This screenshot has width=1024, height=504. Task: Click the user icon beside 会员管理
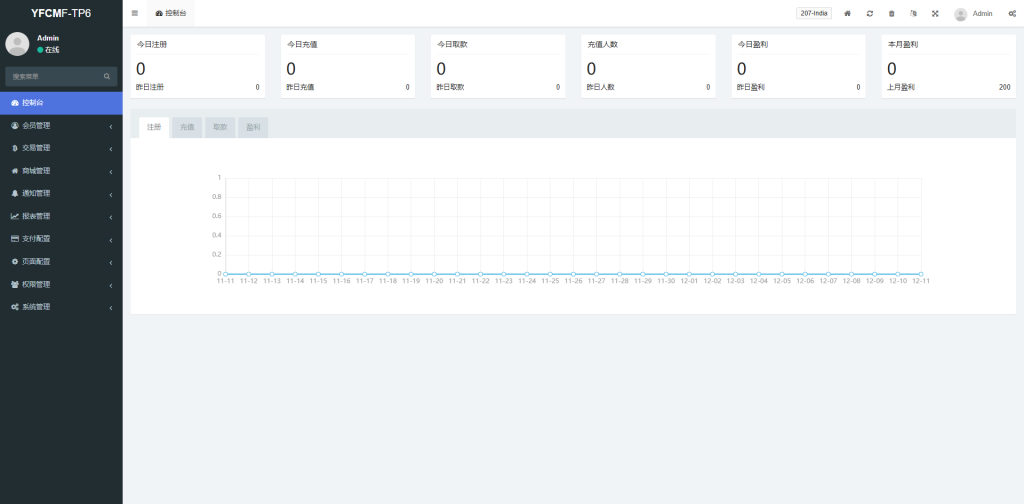coord(15,125)
